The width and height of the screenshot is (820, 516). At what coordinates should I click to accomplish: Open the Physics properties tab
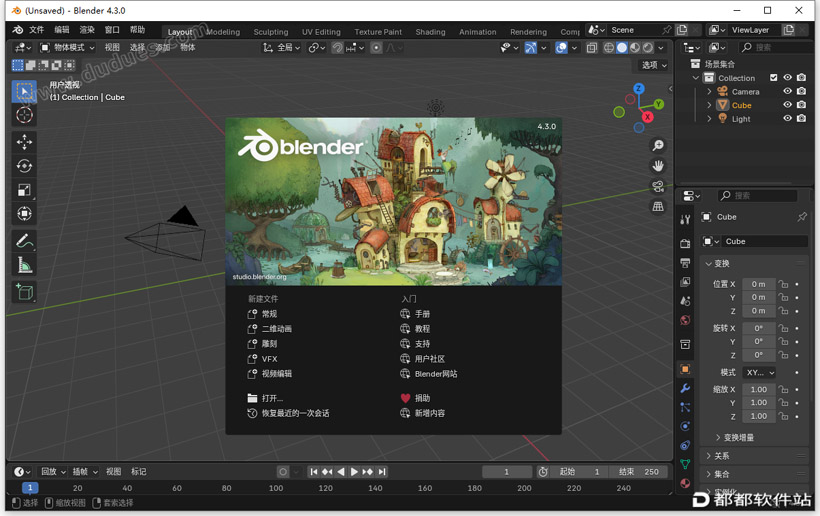685,426
